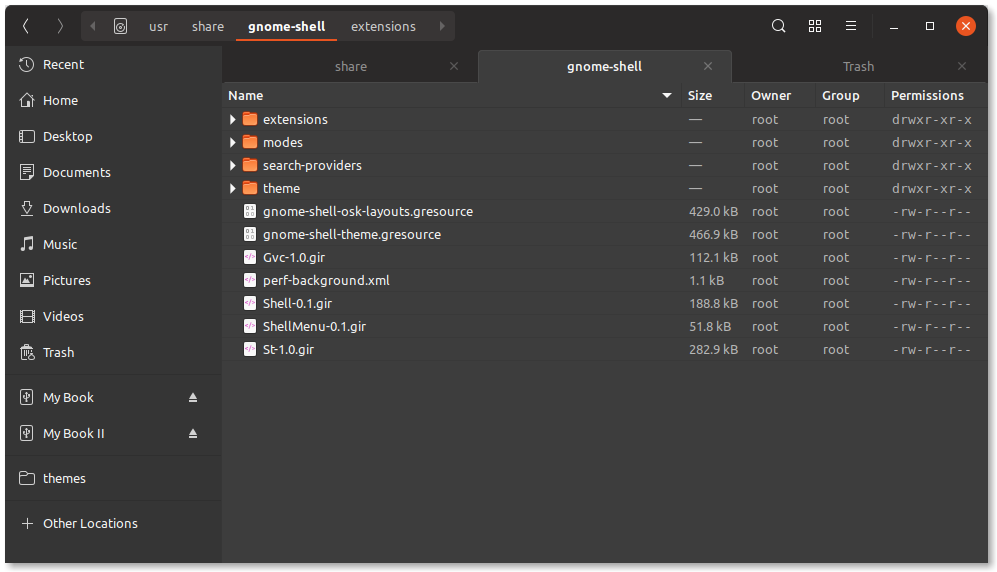
Task: Click the Documents icon in the sidebar
Action: click(x=27, y=172)
